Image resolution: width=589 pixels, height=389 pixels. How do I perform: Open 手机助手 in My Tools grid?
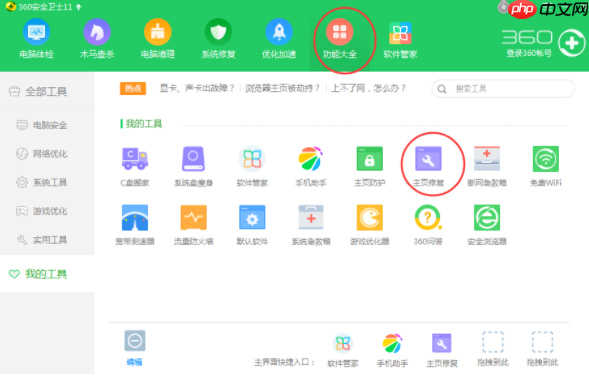(x=311, y=166)
